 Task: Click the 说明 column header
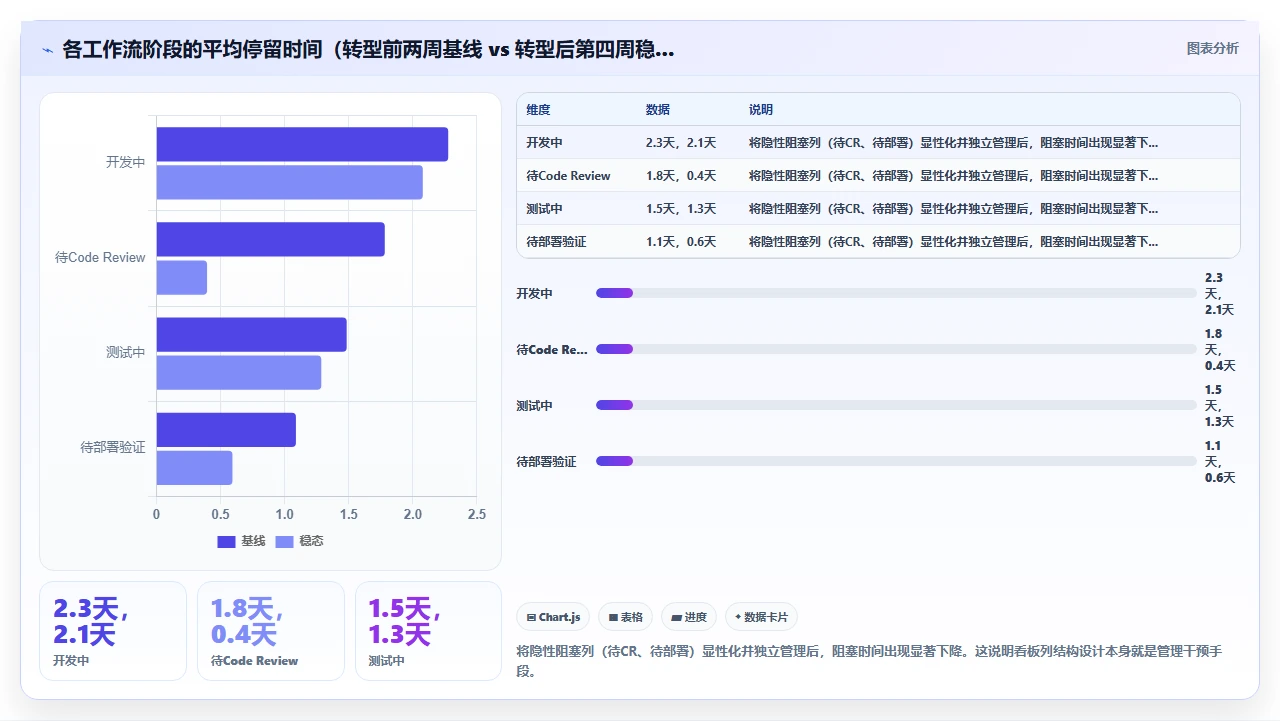pos(761,109)
